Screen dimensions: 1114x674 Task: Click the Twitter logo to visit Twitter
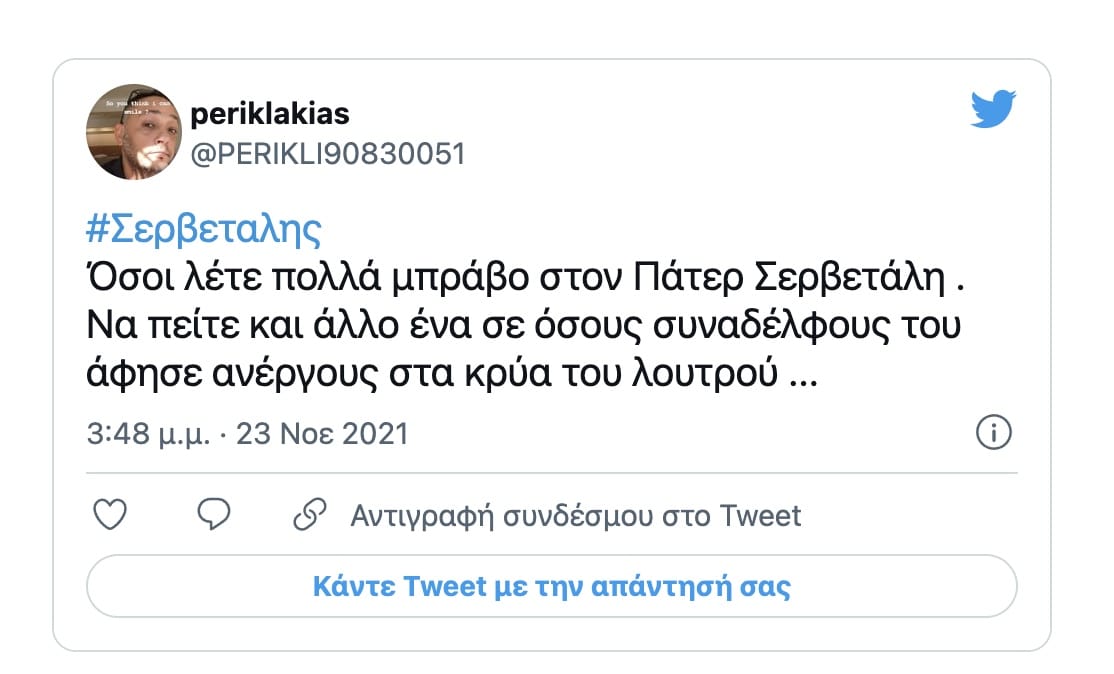point(995,108)
